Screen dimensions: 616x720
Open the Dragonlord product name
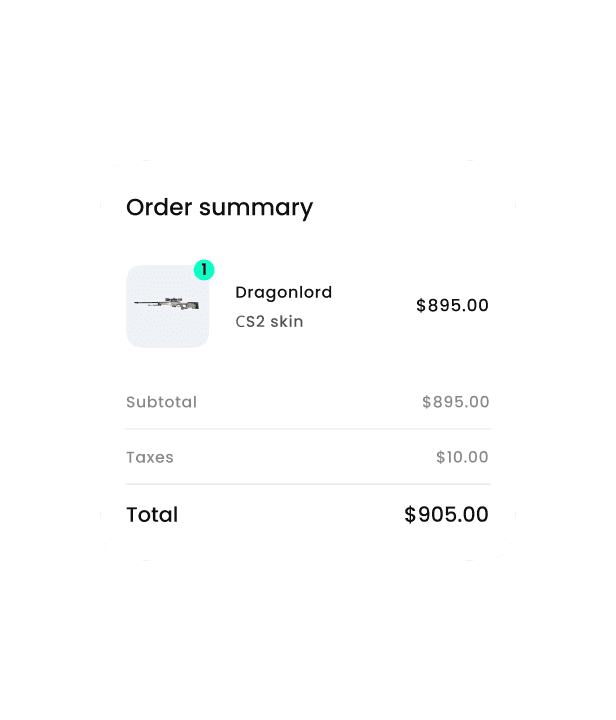click(283, 292)
